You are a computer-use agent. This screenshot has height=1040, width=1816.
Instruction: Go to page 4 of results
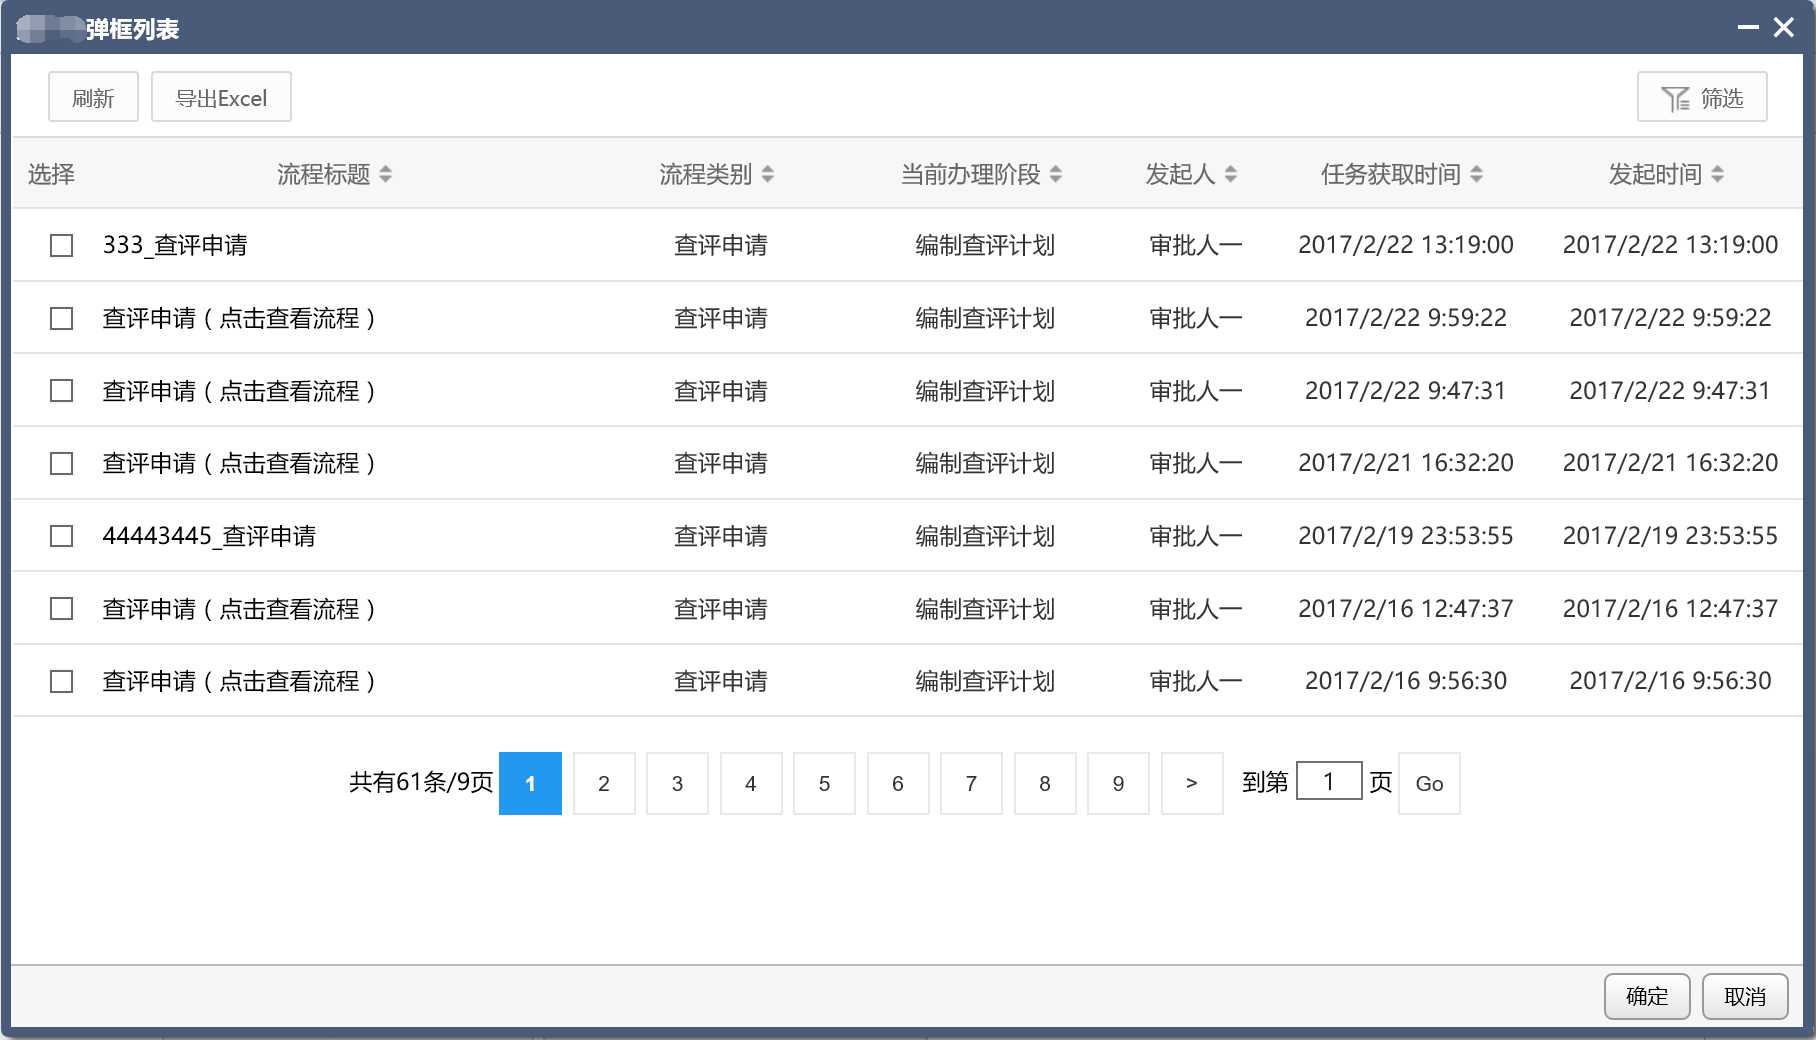pos(751,783)
